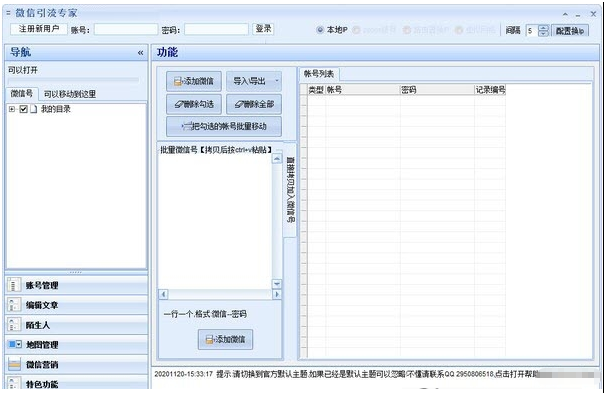Click the horizontal scroll left arrow
Screen dimensions: 606x395
[163, 295]
